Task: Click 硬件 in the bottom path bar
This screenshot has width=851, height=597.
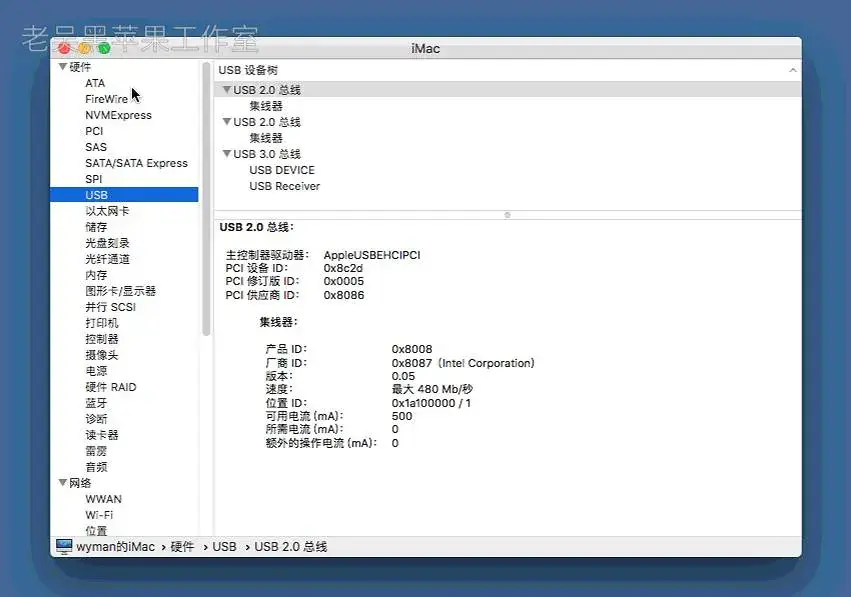Action: coord(182,547)
